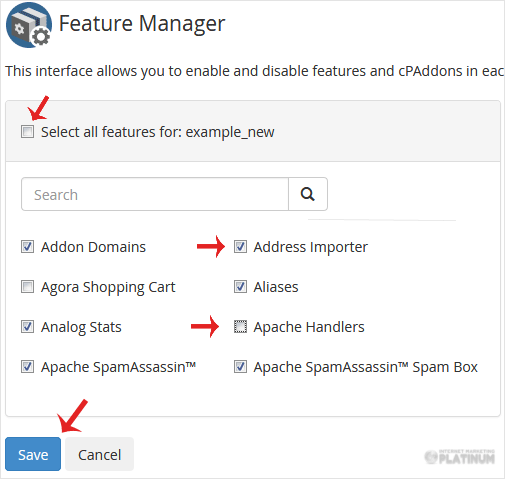This screenshot has height=479, width=505.
Task: Click the 'Select all features for: example_new' label
Action: pos(157,132)
